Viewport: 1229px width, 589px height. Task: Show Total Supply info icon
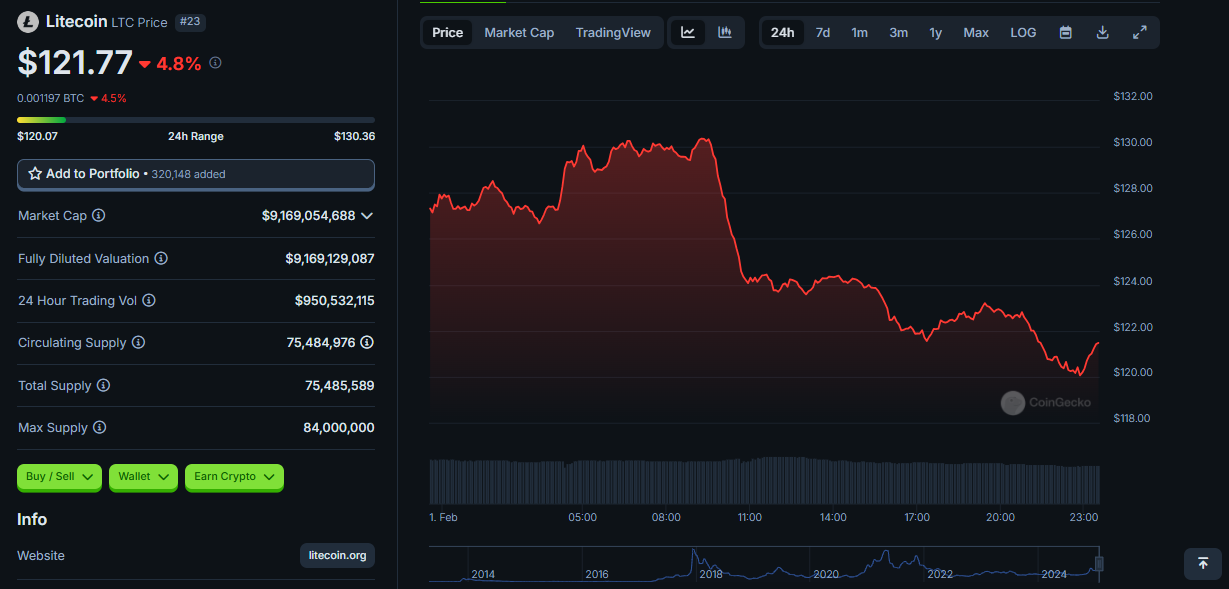click(x=103, y=385)
